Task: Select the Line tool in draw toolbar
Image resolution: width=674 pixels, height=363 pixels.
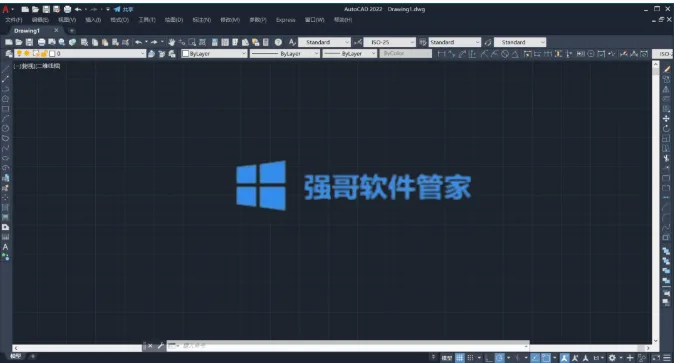Action: [6, 69]
